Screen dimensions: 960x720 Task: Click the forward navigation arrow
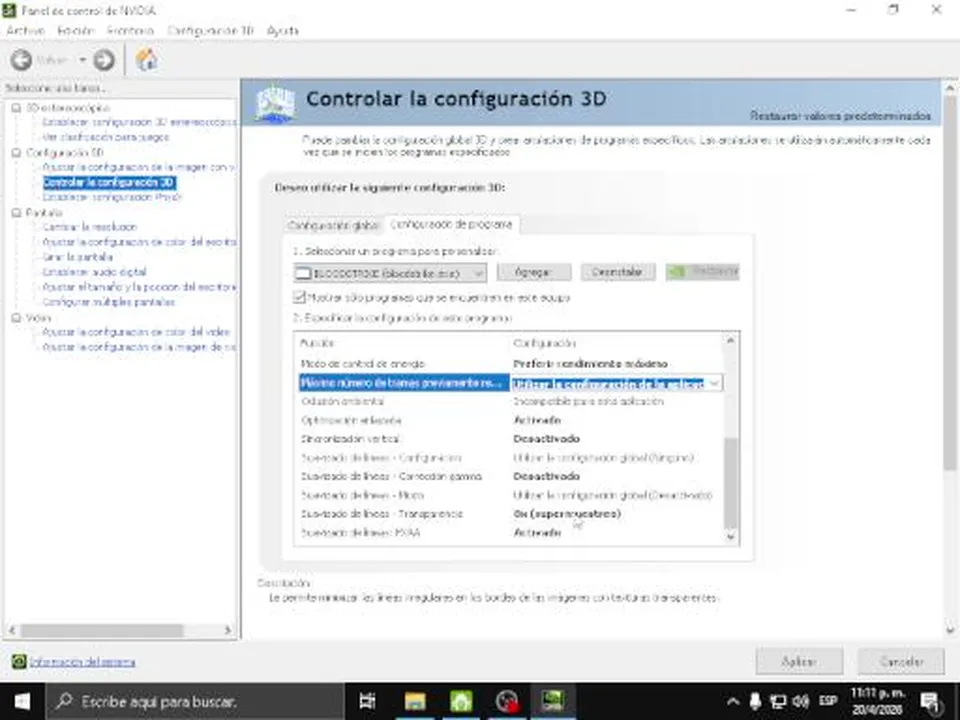(x=104, y=60)
